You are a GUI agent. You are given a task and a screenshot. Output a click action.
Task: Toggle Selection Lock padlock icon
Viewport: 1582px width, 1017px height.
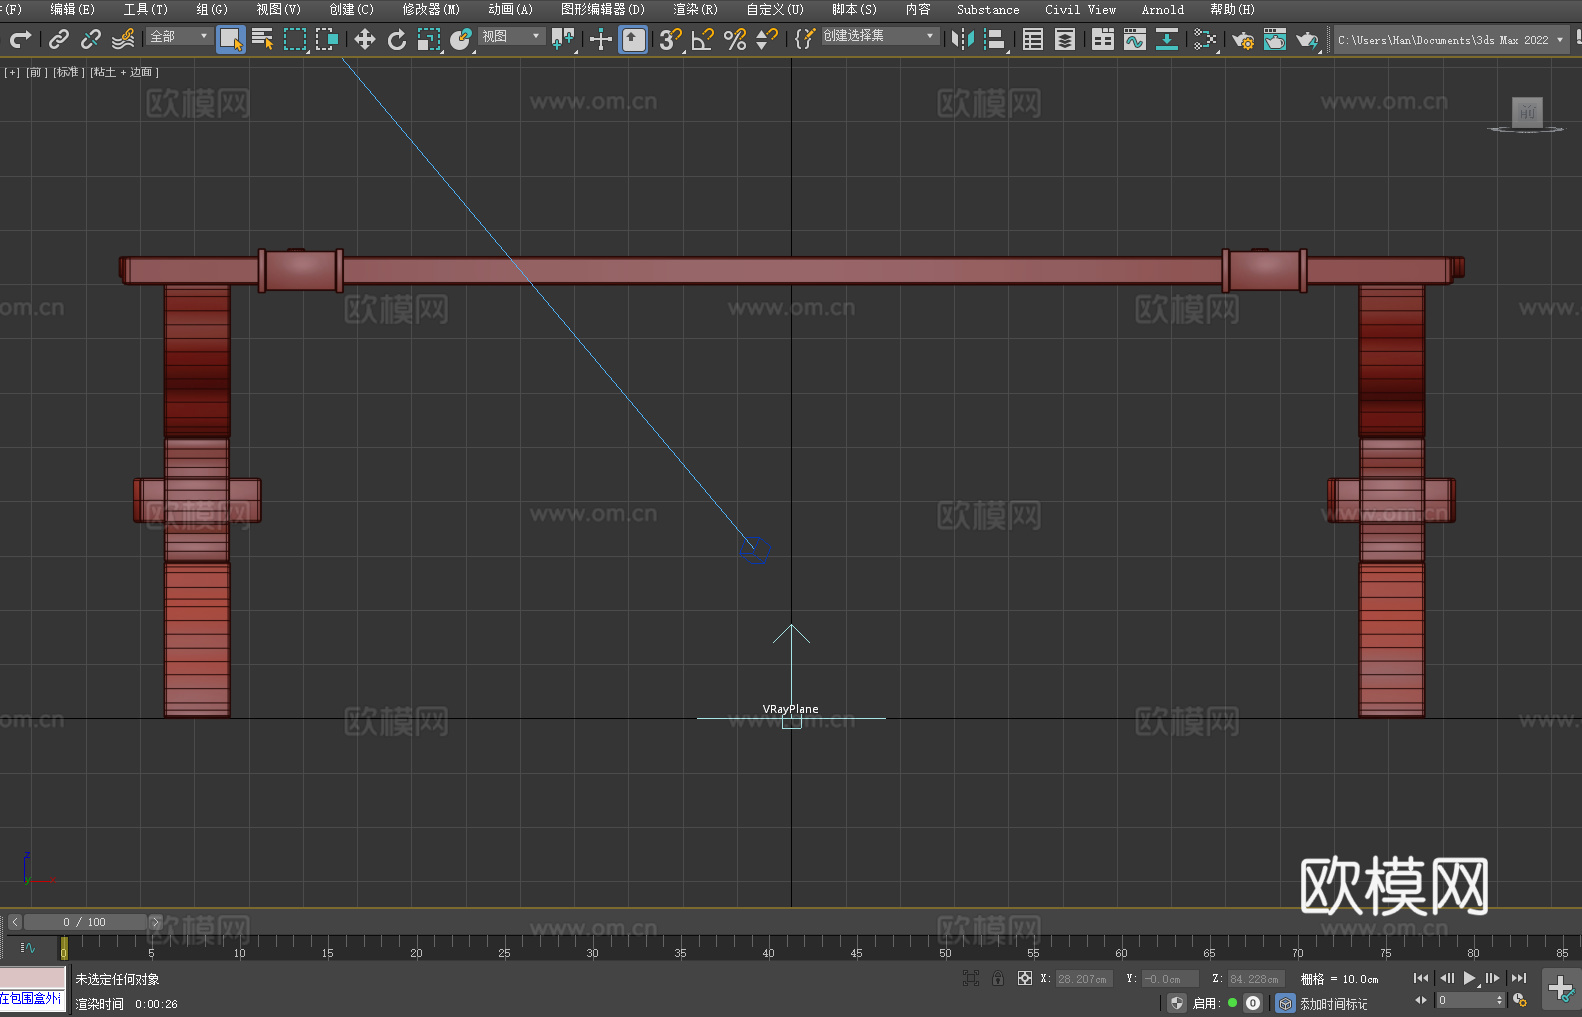point(998,978)
